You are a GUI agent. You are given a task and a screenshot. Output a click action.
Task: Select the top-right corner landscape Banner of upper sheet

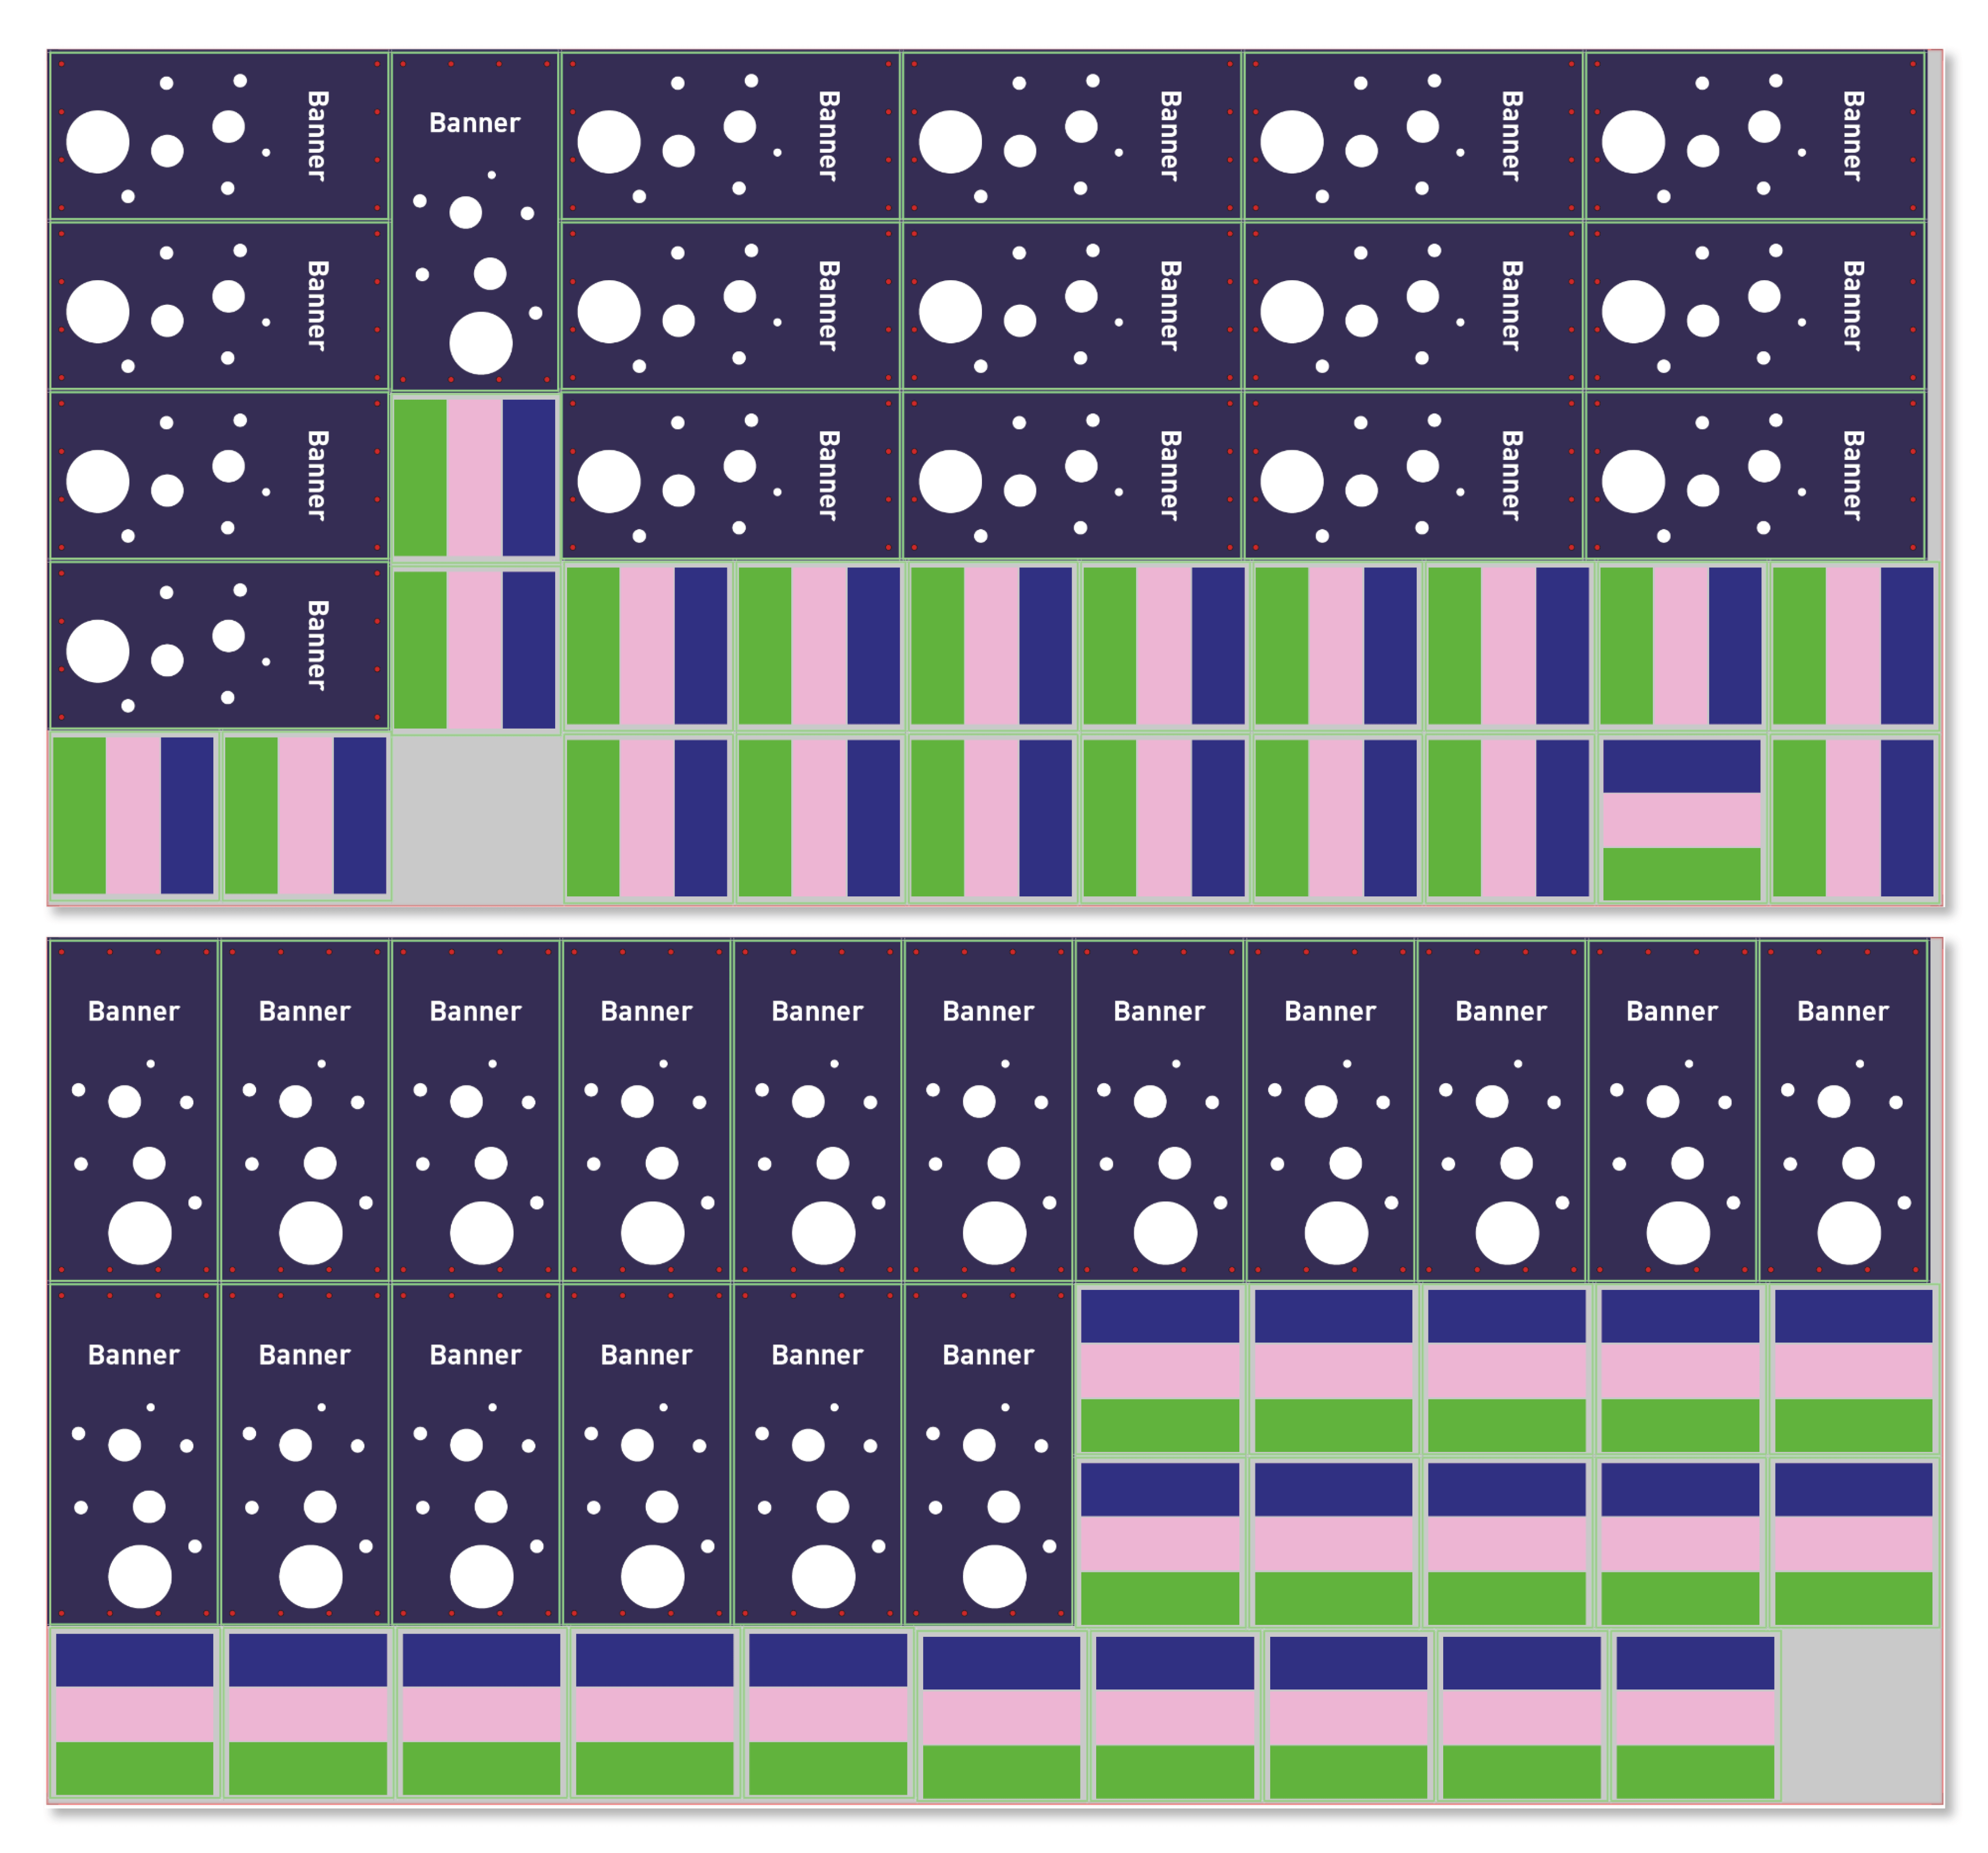click(x=1755, y=136)
